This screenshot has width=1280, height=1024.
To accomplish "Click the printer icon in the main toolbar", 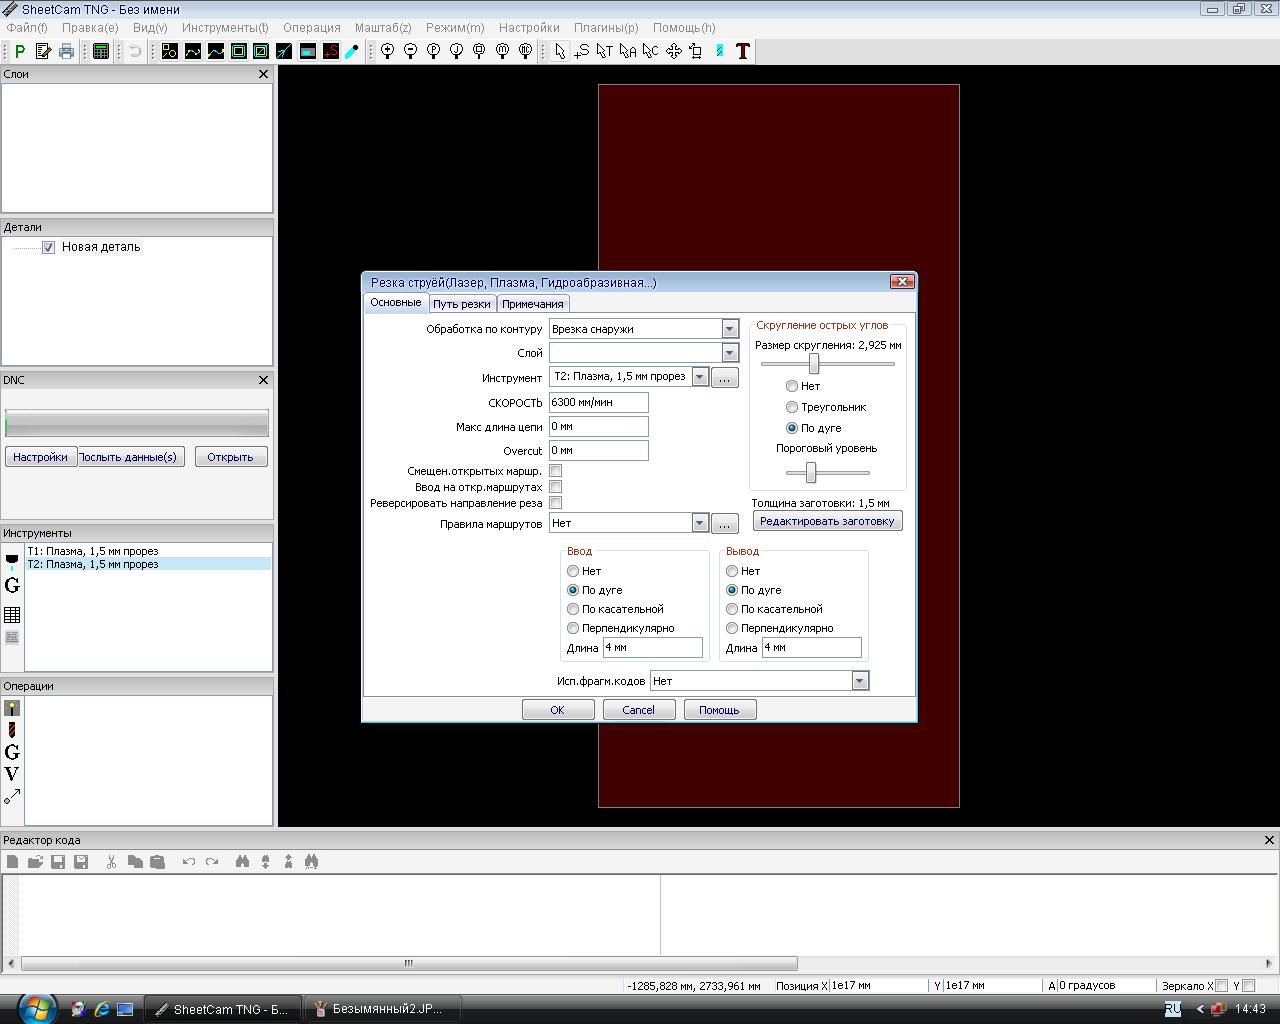I will [x=67, y=51].
